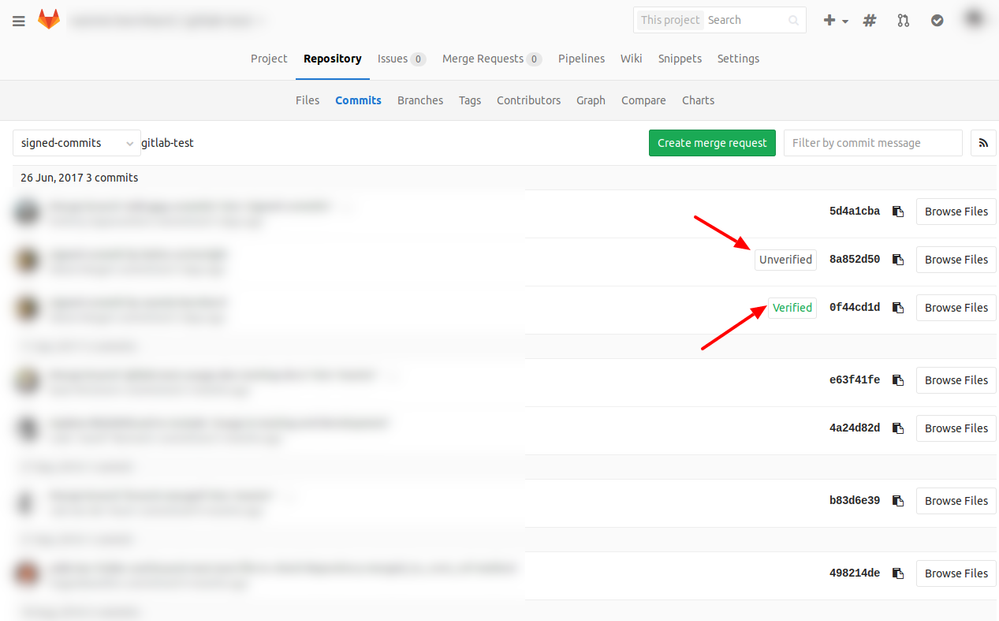This screenshot has width=999, height=621.
Task: Copy commit SHA 4a24d82d to clipboard
Action: pos(898,428)
